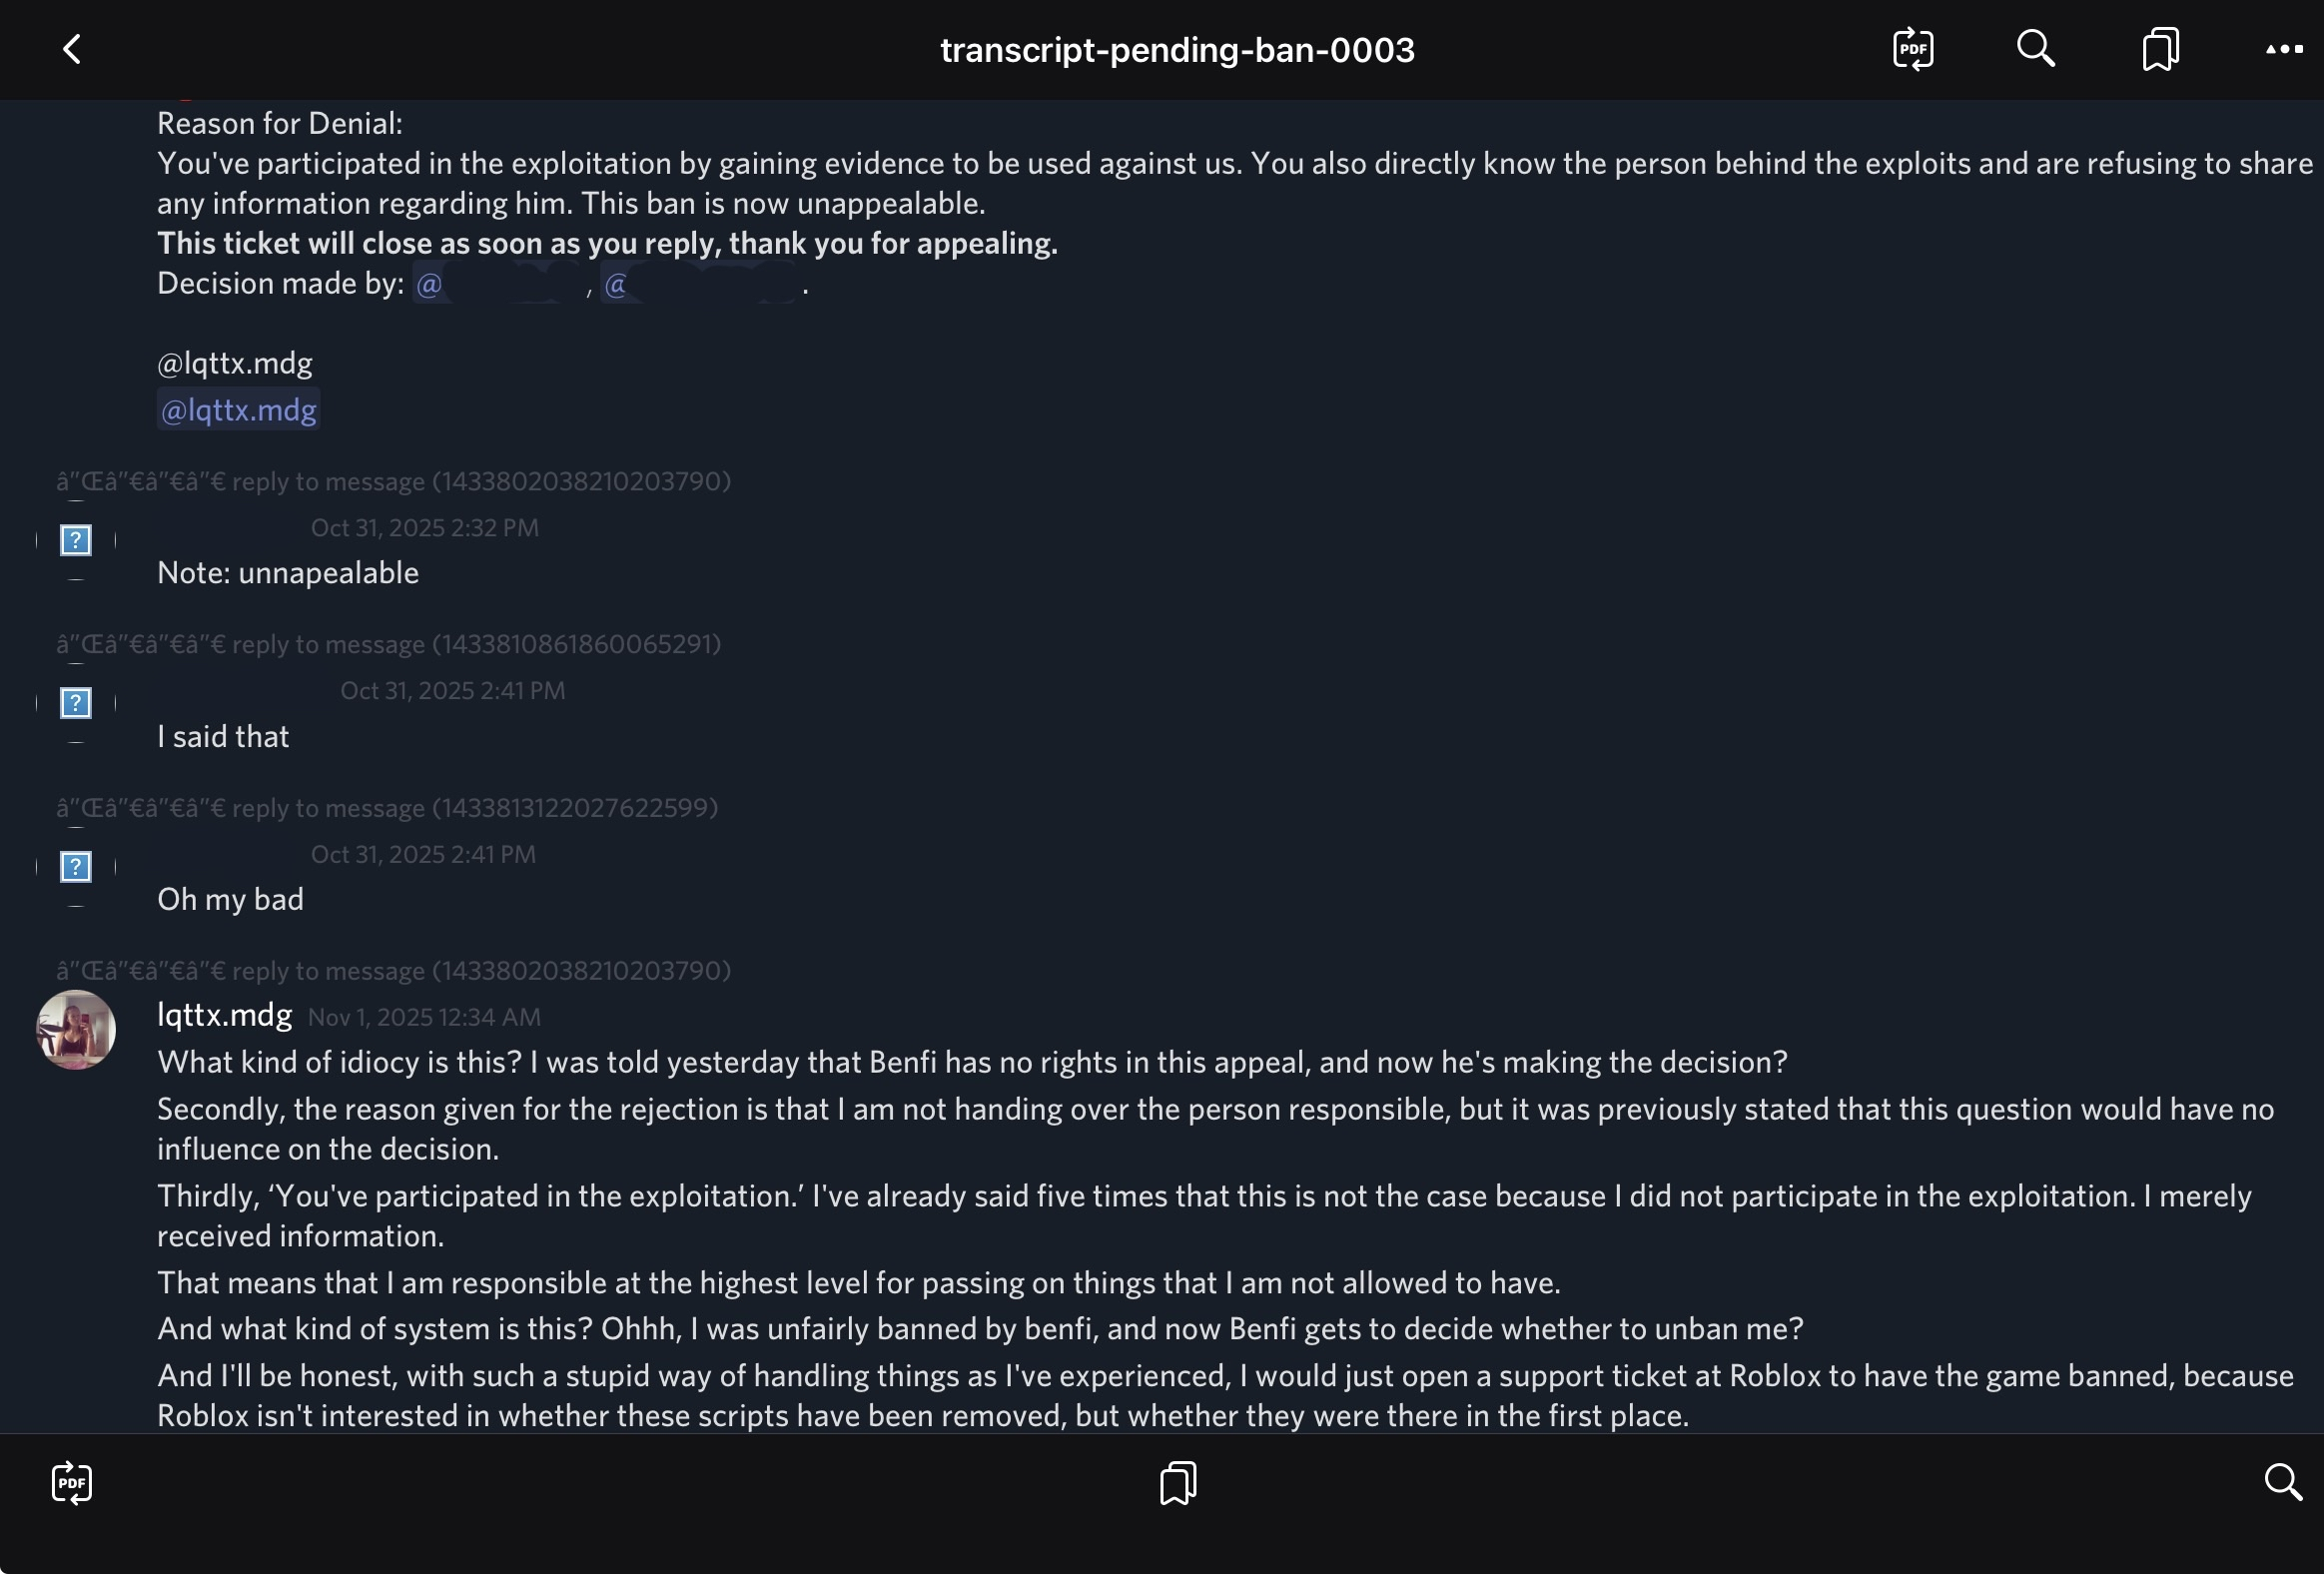The image size is (2324, 1574).
Task: Click reply reference above lqttx.mdg's message
Action: click(393, 971)
